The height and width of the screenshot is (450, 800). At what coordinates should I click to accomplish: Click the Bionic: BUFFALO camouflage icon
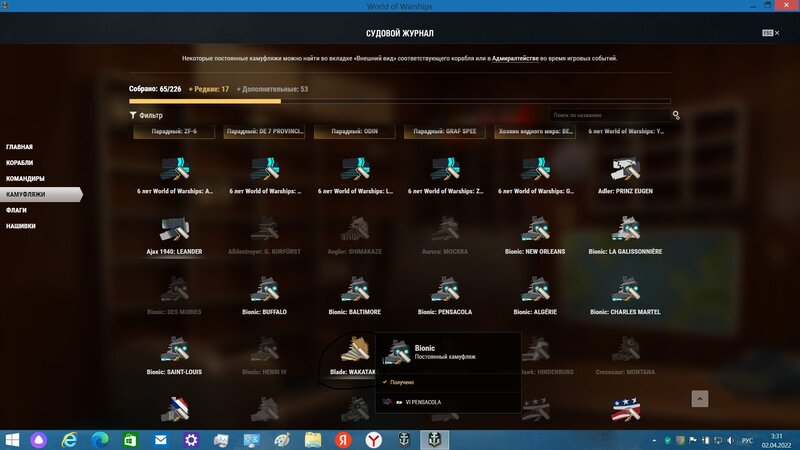tap(264, 289)
